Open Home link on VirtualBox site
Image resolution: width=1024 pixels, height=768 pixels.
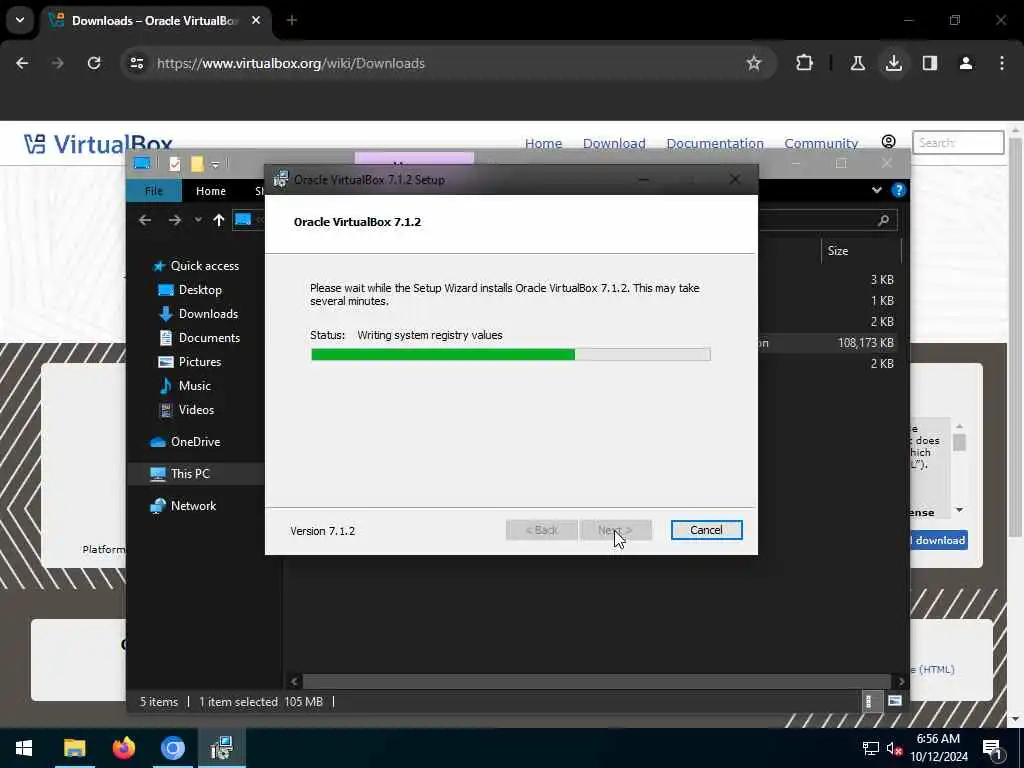point(543,143)
